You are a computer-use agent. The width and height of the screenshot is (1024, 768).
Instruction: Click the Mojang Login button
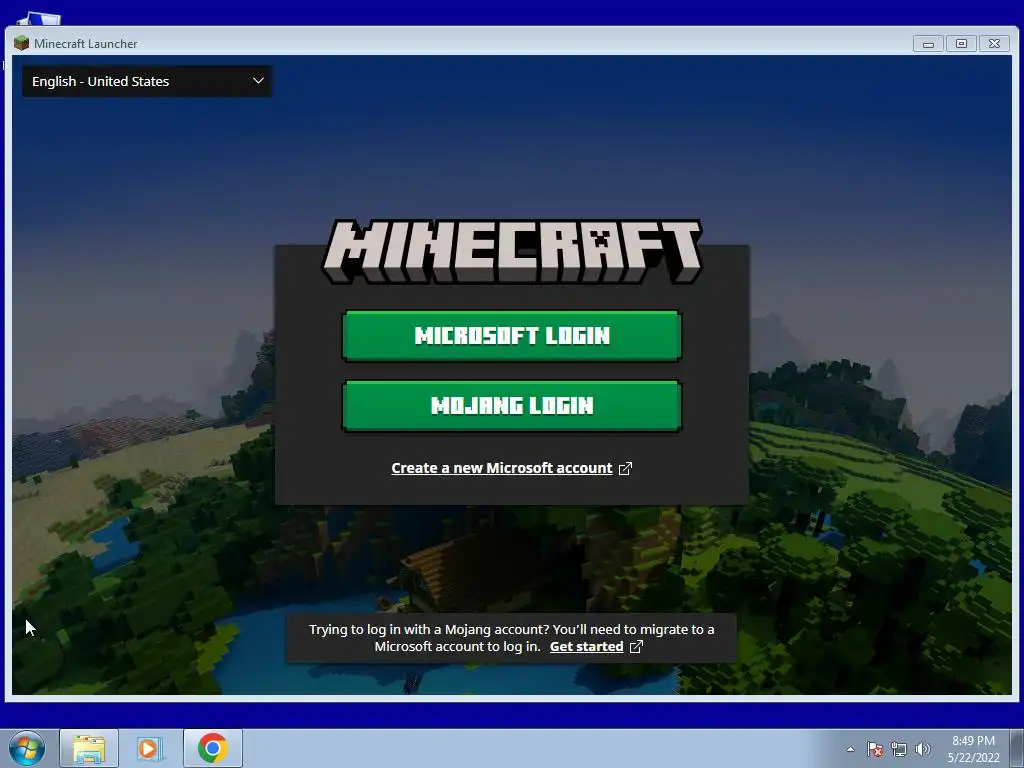(x=512, y=406)
